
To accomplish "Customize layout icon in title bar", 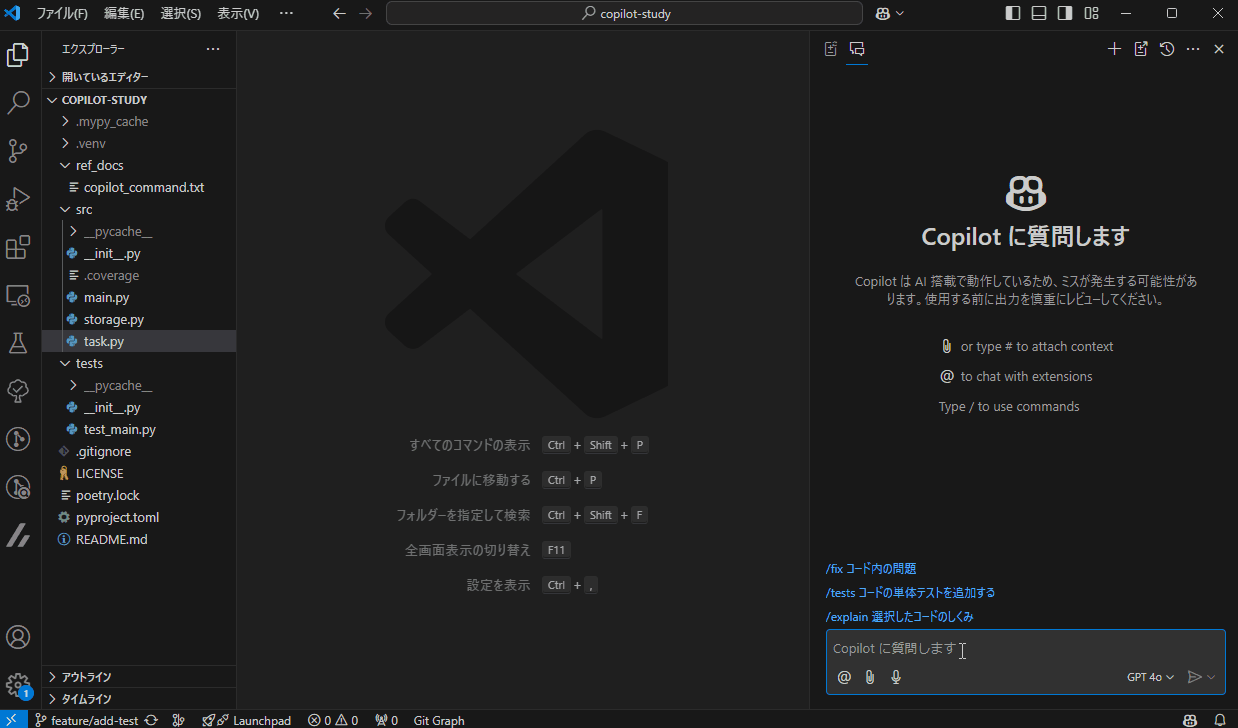I will tap(1091, 14).
